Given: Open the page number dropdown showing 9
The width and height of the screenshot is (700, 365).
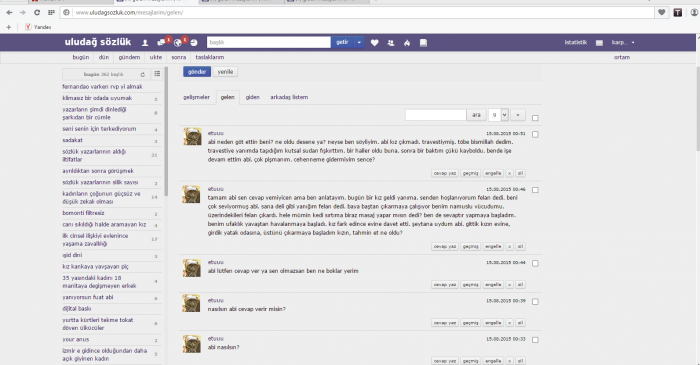Looking at the screenshot, I should pyautogui.click(x=498, y=115).
